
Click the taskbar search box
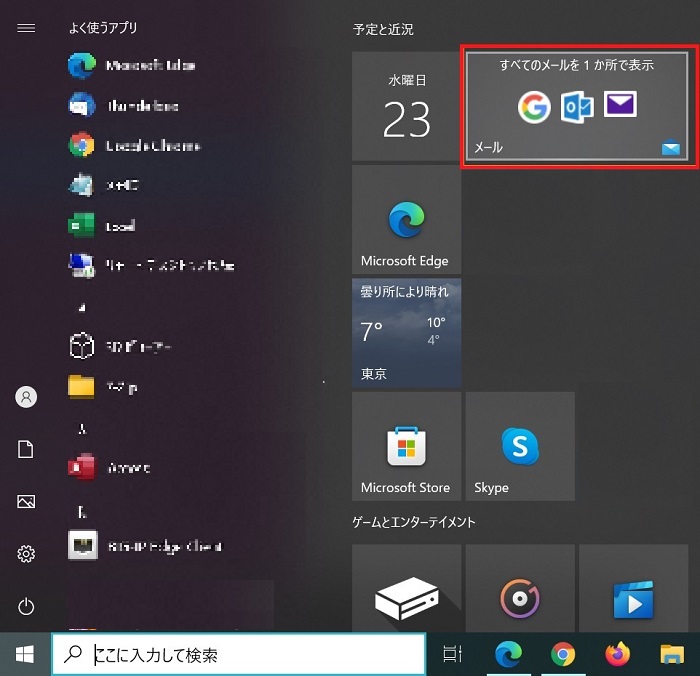coord(238,655)
